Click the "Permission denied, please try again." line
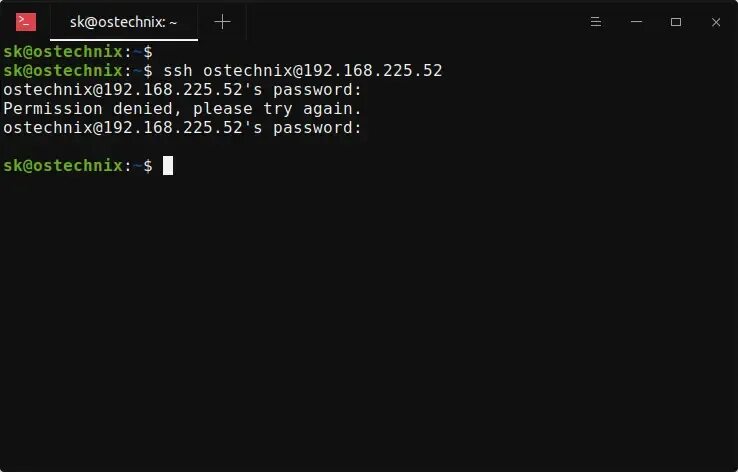Image resolution: width=738 pixels, height=472 pixels. (x=182, y=109)
